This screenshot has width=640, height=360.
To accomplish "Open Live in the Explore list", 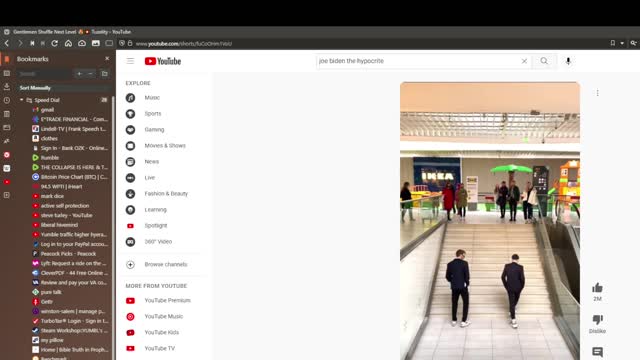I will (149, 178).
